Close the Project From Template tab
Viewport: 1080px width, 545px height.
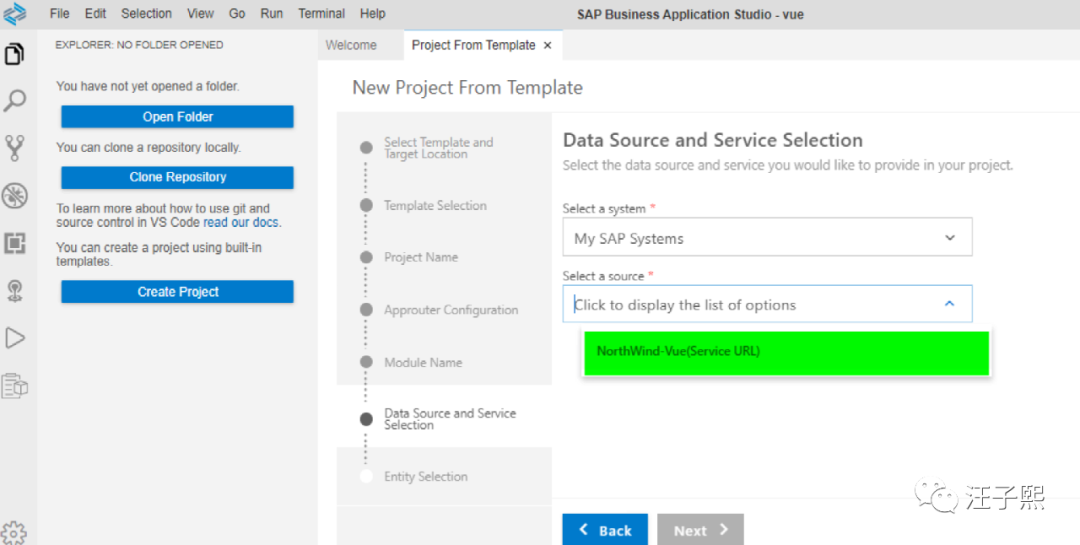(x=547, y=45)
